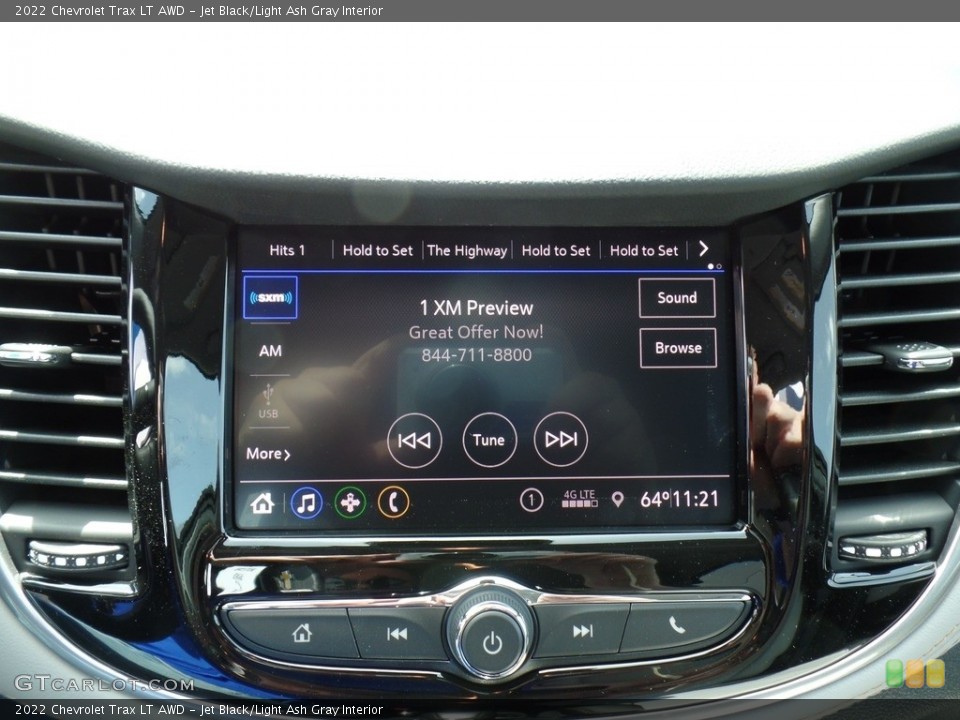Tap the location pin icon

(618, 500)
